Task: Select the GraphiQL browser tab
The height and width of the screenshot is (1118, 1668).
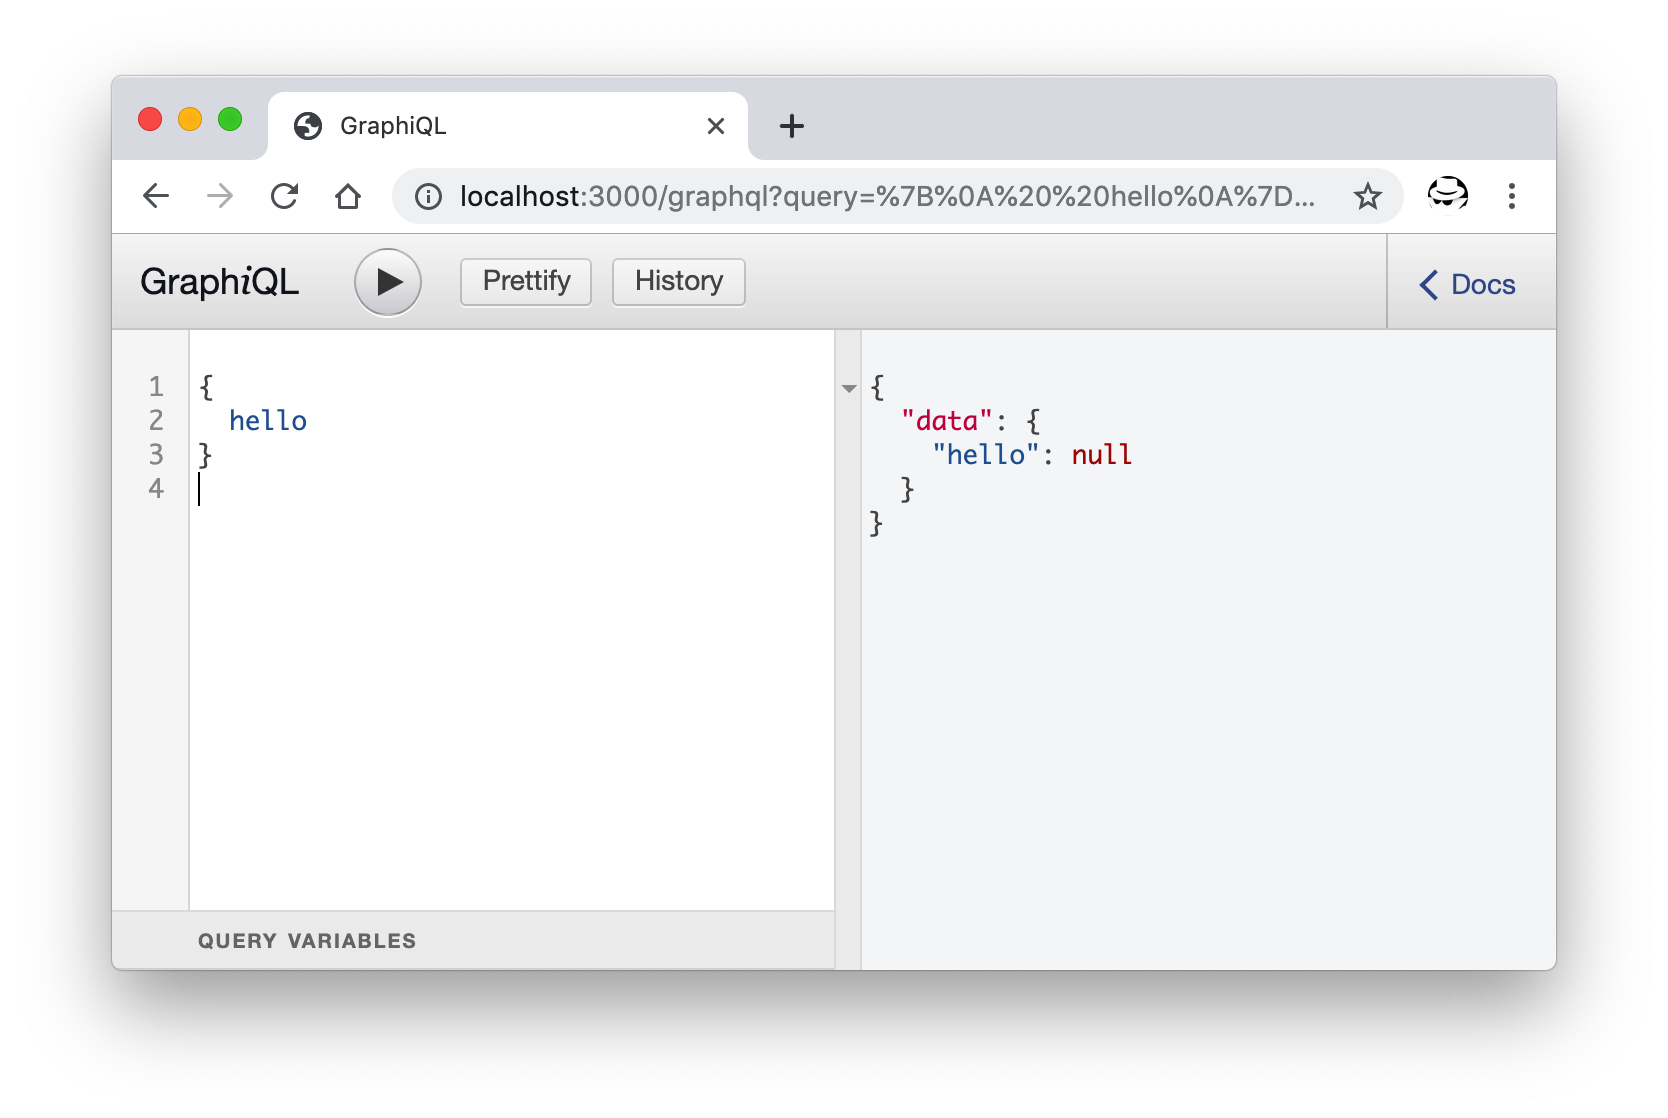Action: (508, 126)
